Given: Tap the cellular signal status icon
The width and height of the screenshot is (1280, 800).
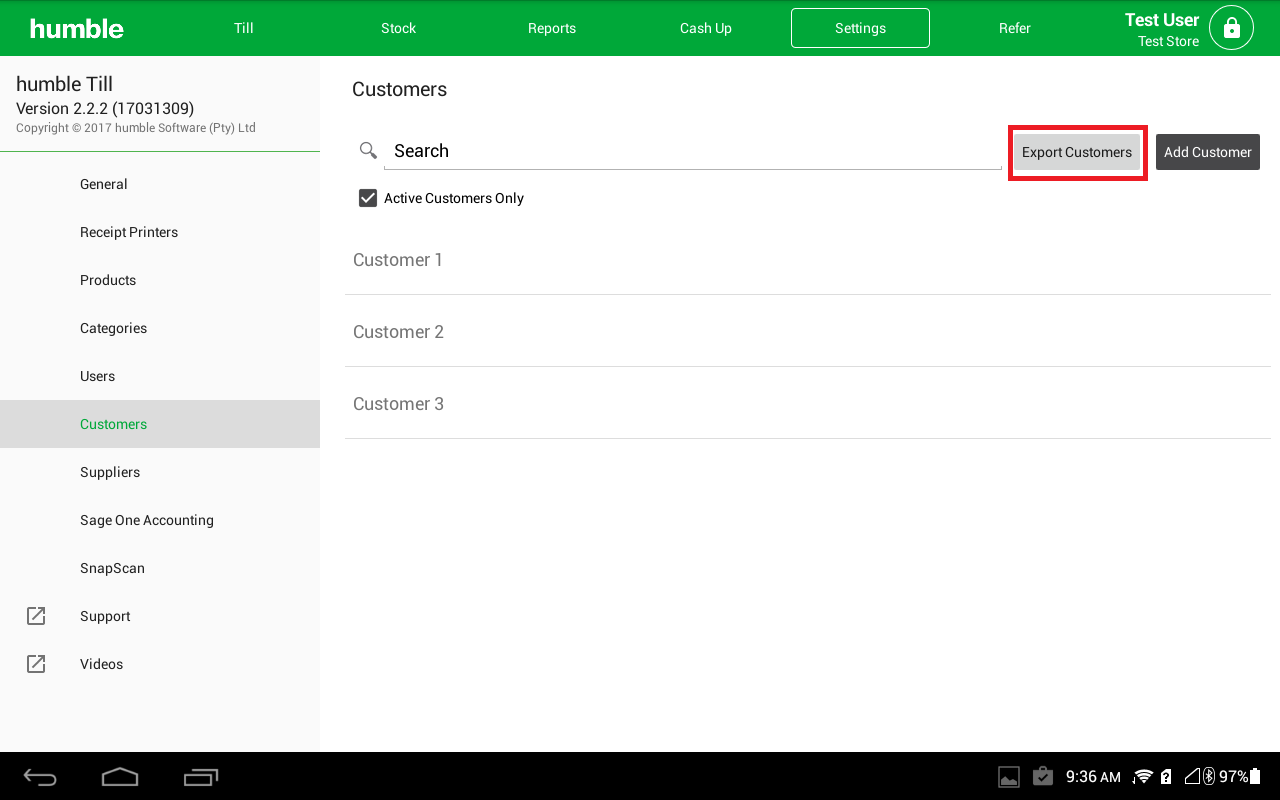Looking at the screenshot, I should (1192, 777).
